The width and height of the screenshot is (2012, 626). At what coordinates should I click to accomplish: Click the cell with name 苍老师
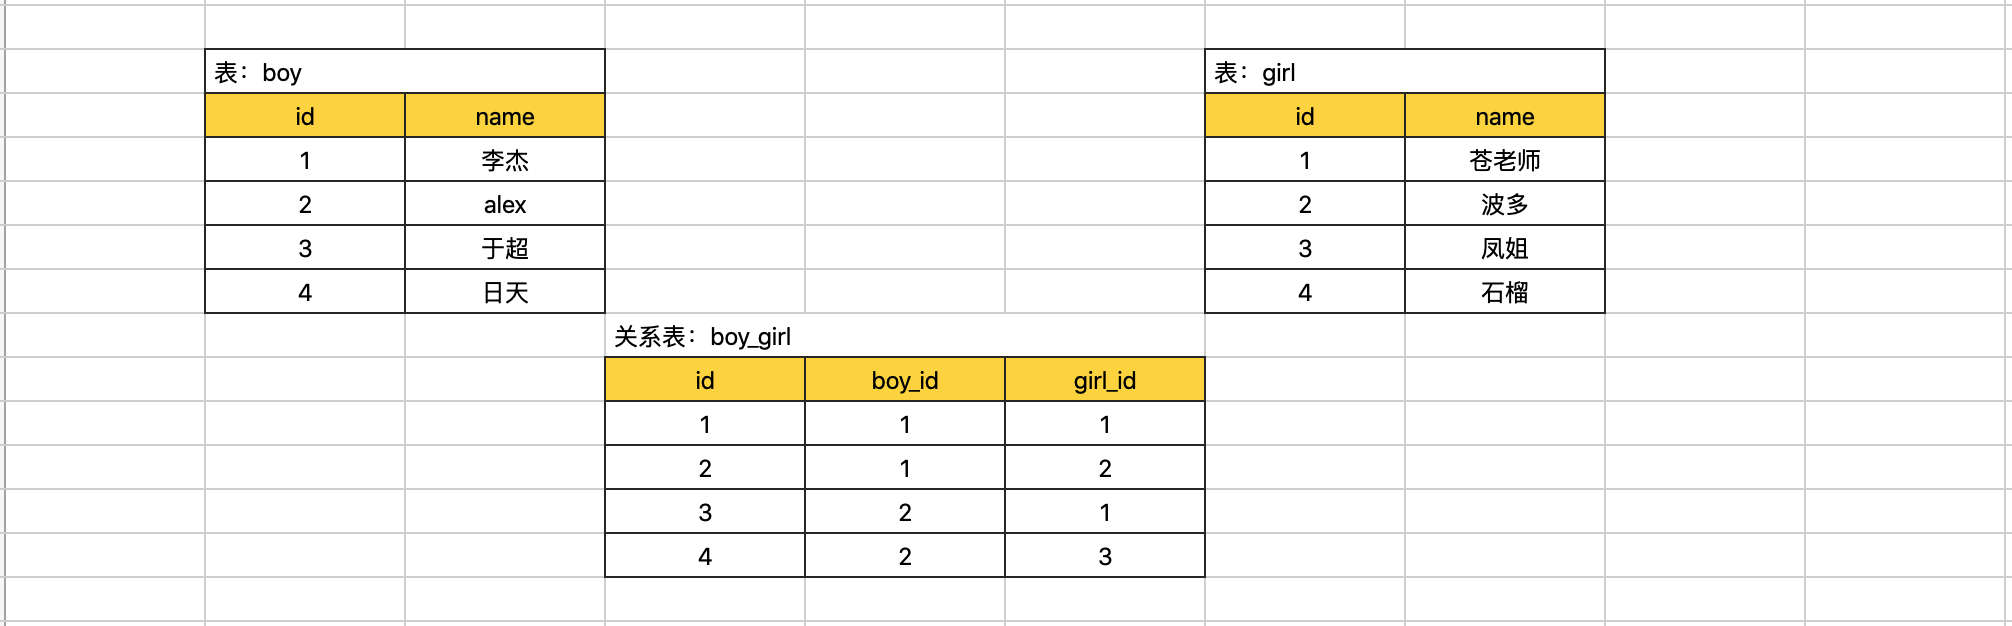click(1505, 160)
